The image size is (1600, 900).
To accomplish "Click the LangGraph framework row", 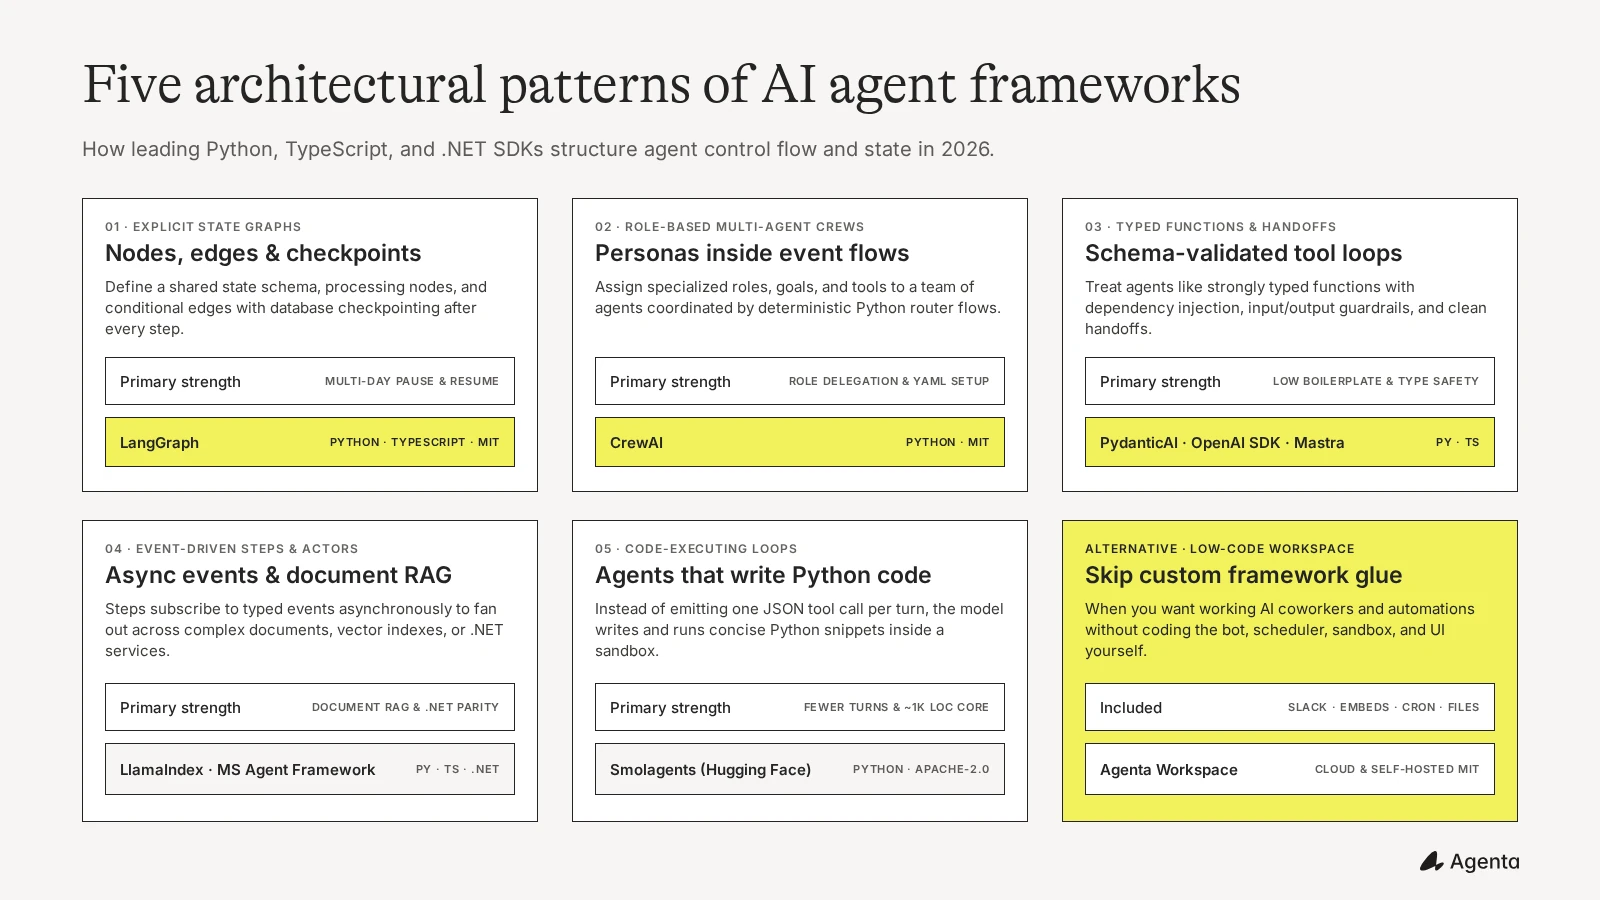I will [x=310, y=442].
